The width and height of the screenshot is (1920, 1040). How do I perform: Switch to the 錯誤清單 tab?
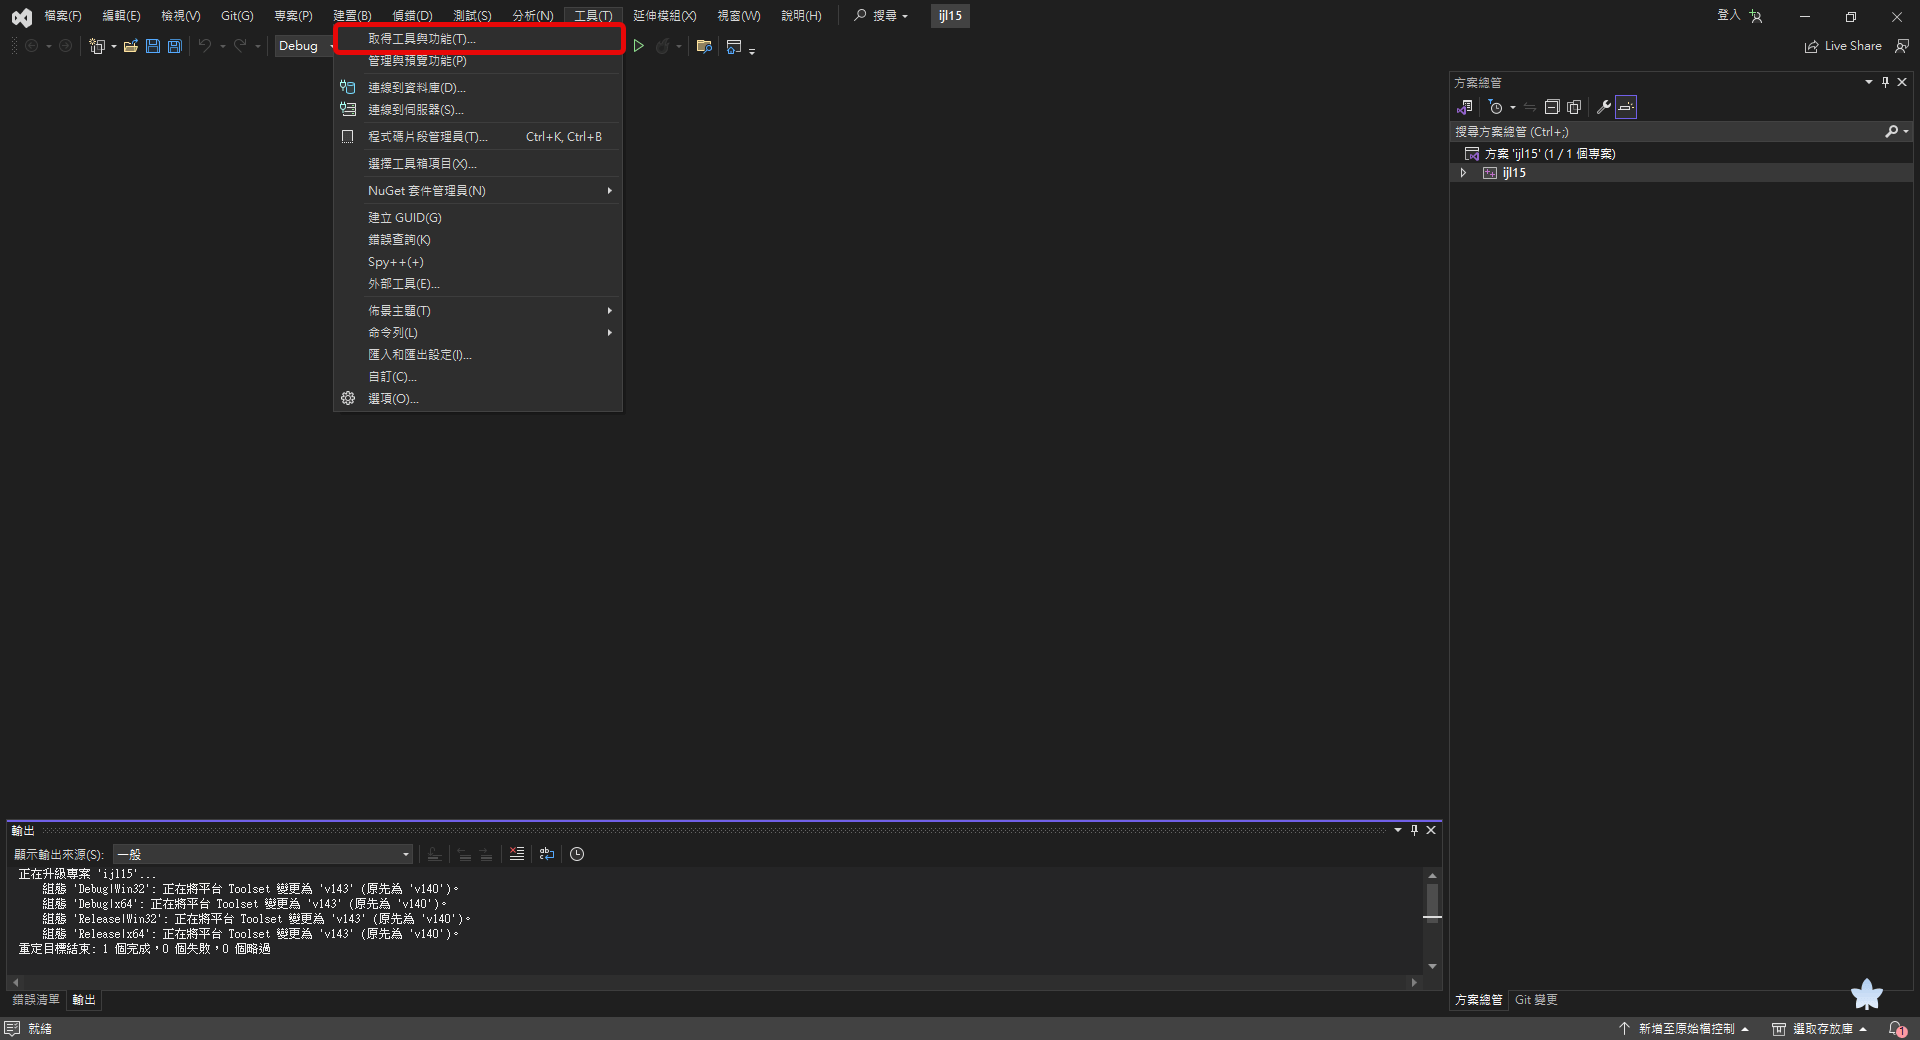36,1000
